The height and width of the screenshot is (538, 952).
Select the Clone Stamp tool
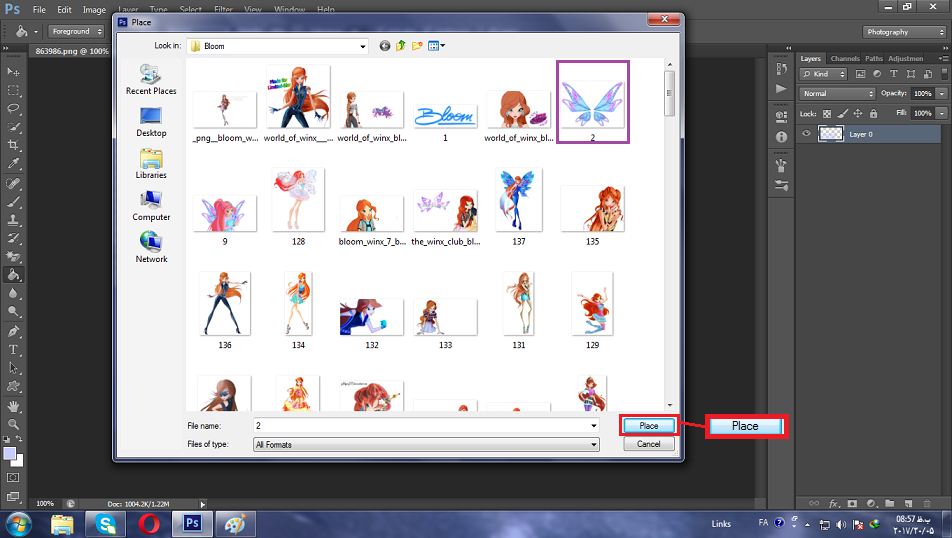[x=13, y=220]
